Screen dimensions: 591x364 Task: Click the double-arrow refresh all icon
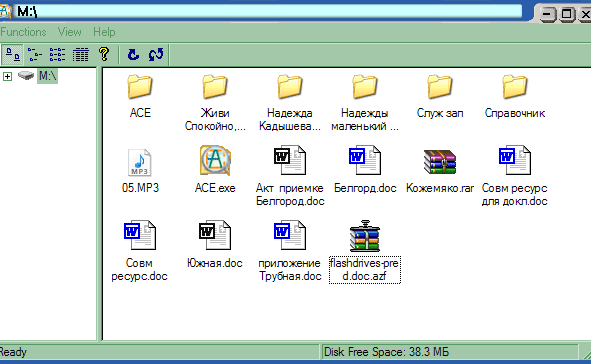point(156,55)
